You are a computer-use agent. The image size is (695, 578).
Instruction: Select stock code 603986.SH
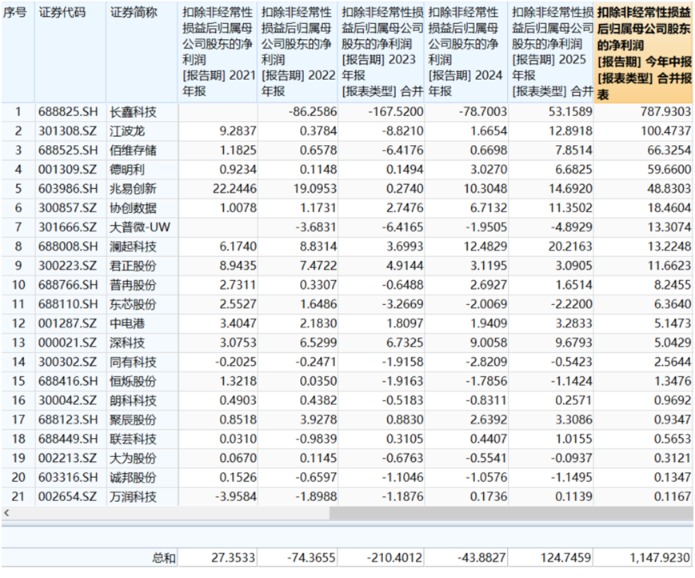[68, 189]
